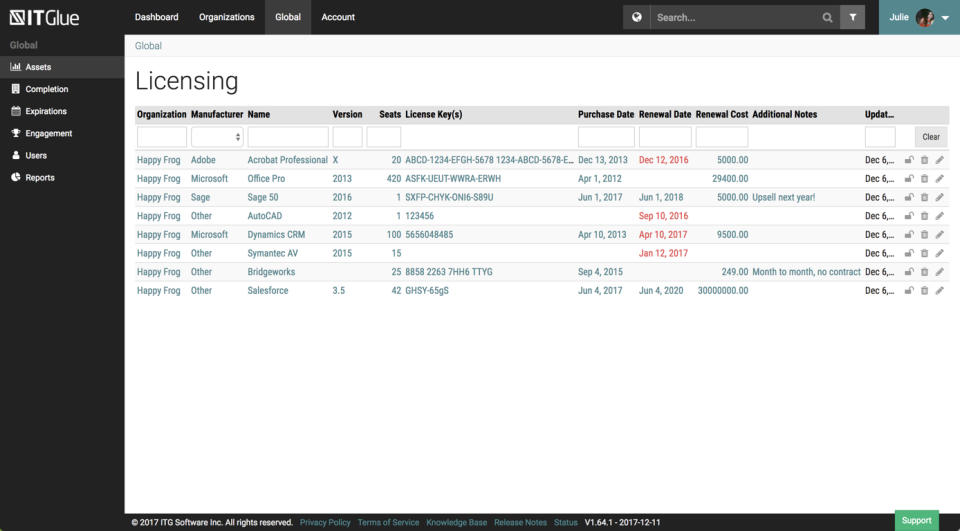The image size is (960, 531).
Task: Clear the table filters
Action: click(x=931, y=137)
